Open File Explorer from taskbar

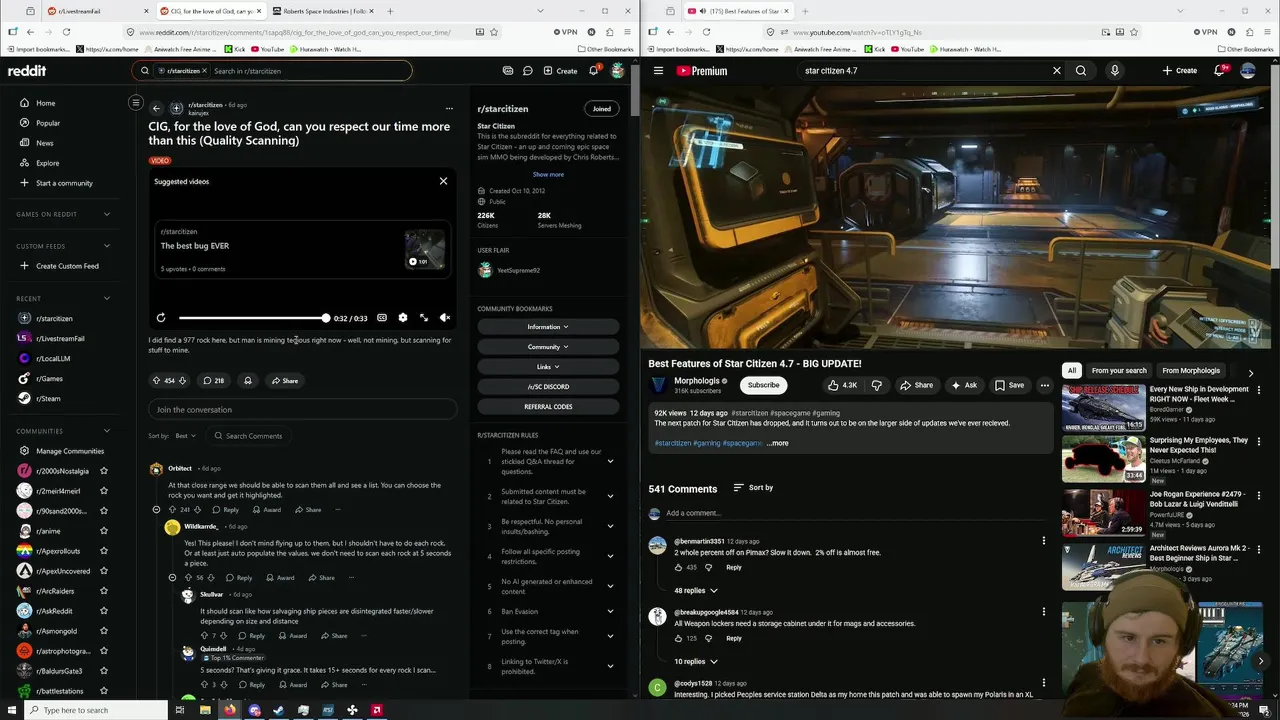click(x=205, y=710)
